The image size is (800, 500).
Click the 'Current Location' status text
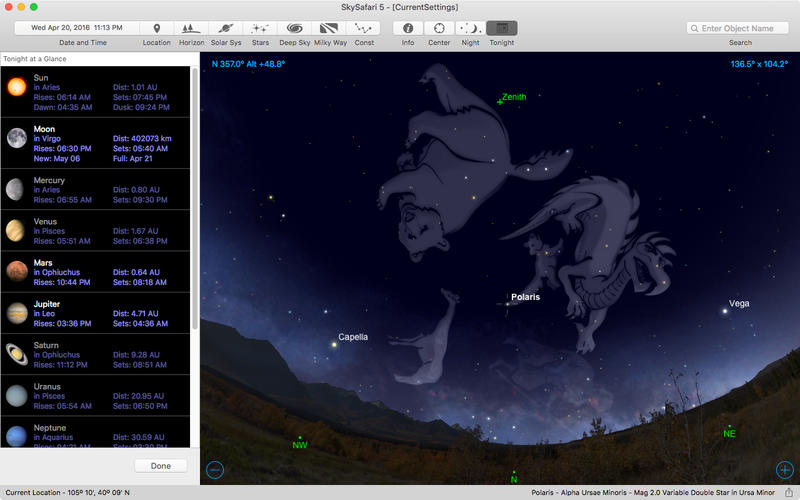tap(67, 493)
